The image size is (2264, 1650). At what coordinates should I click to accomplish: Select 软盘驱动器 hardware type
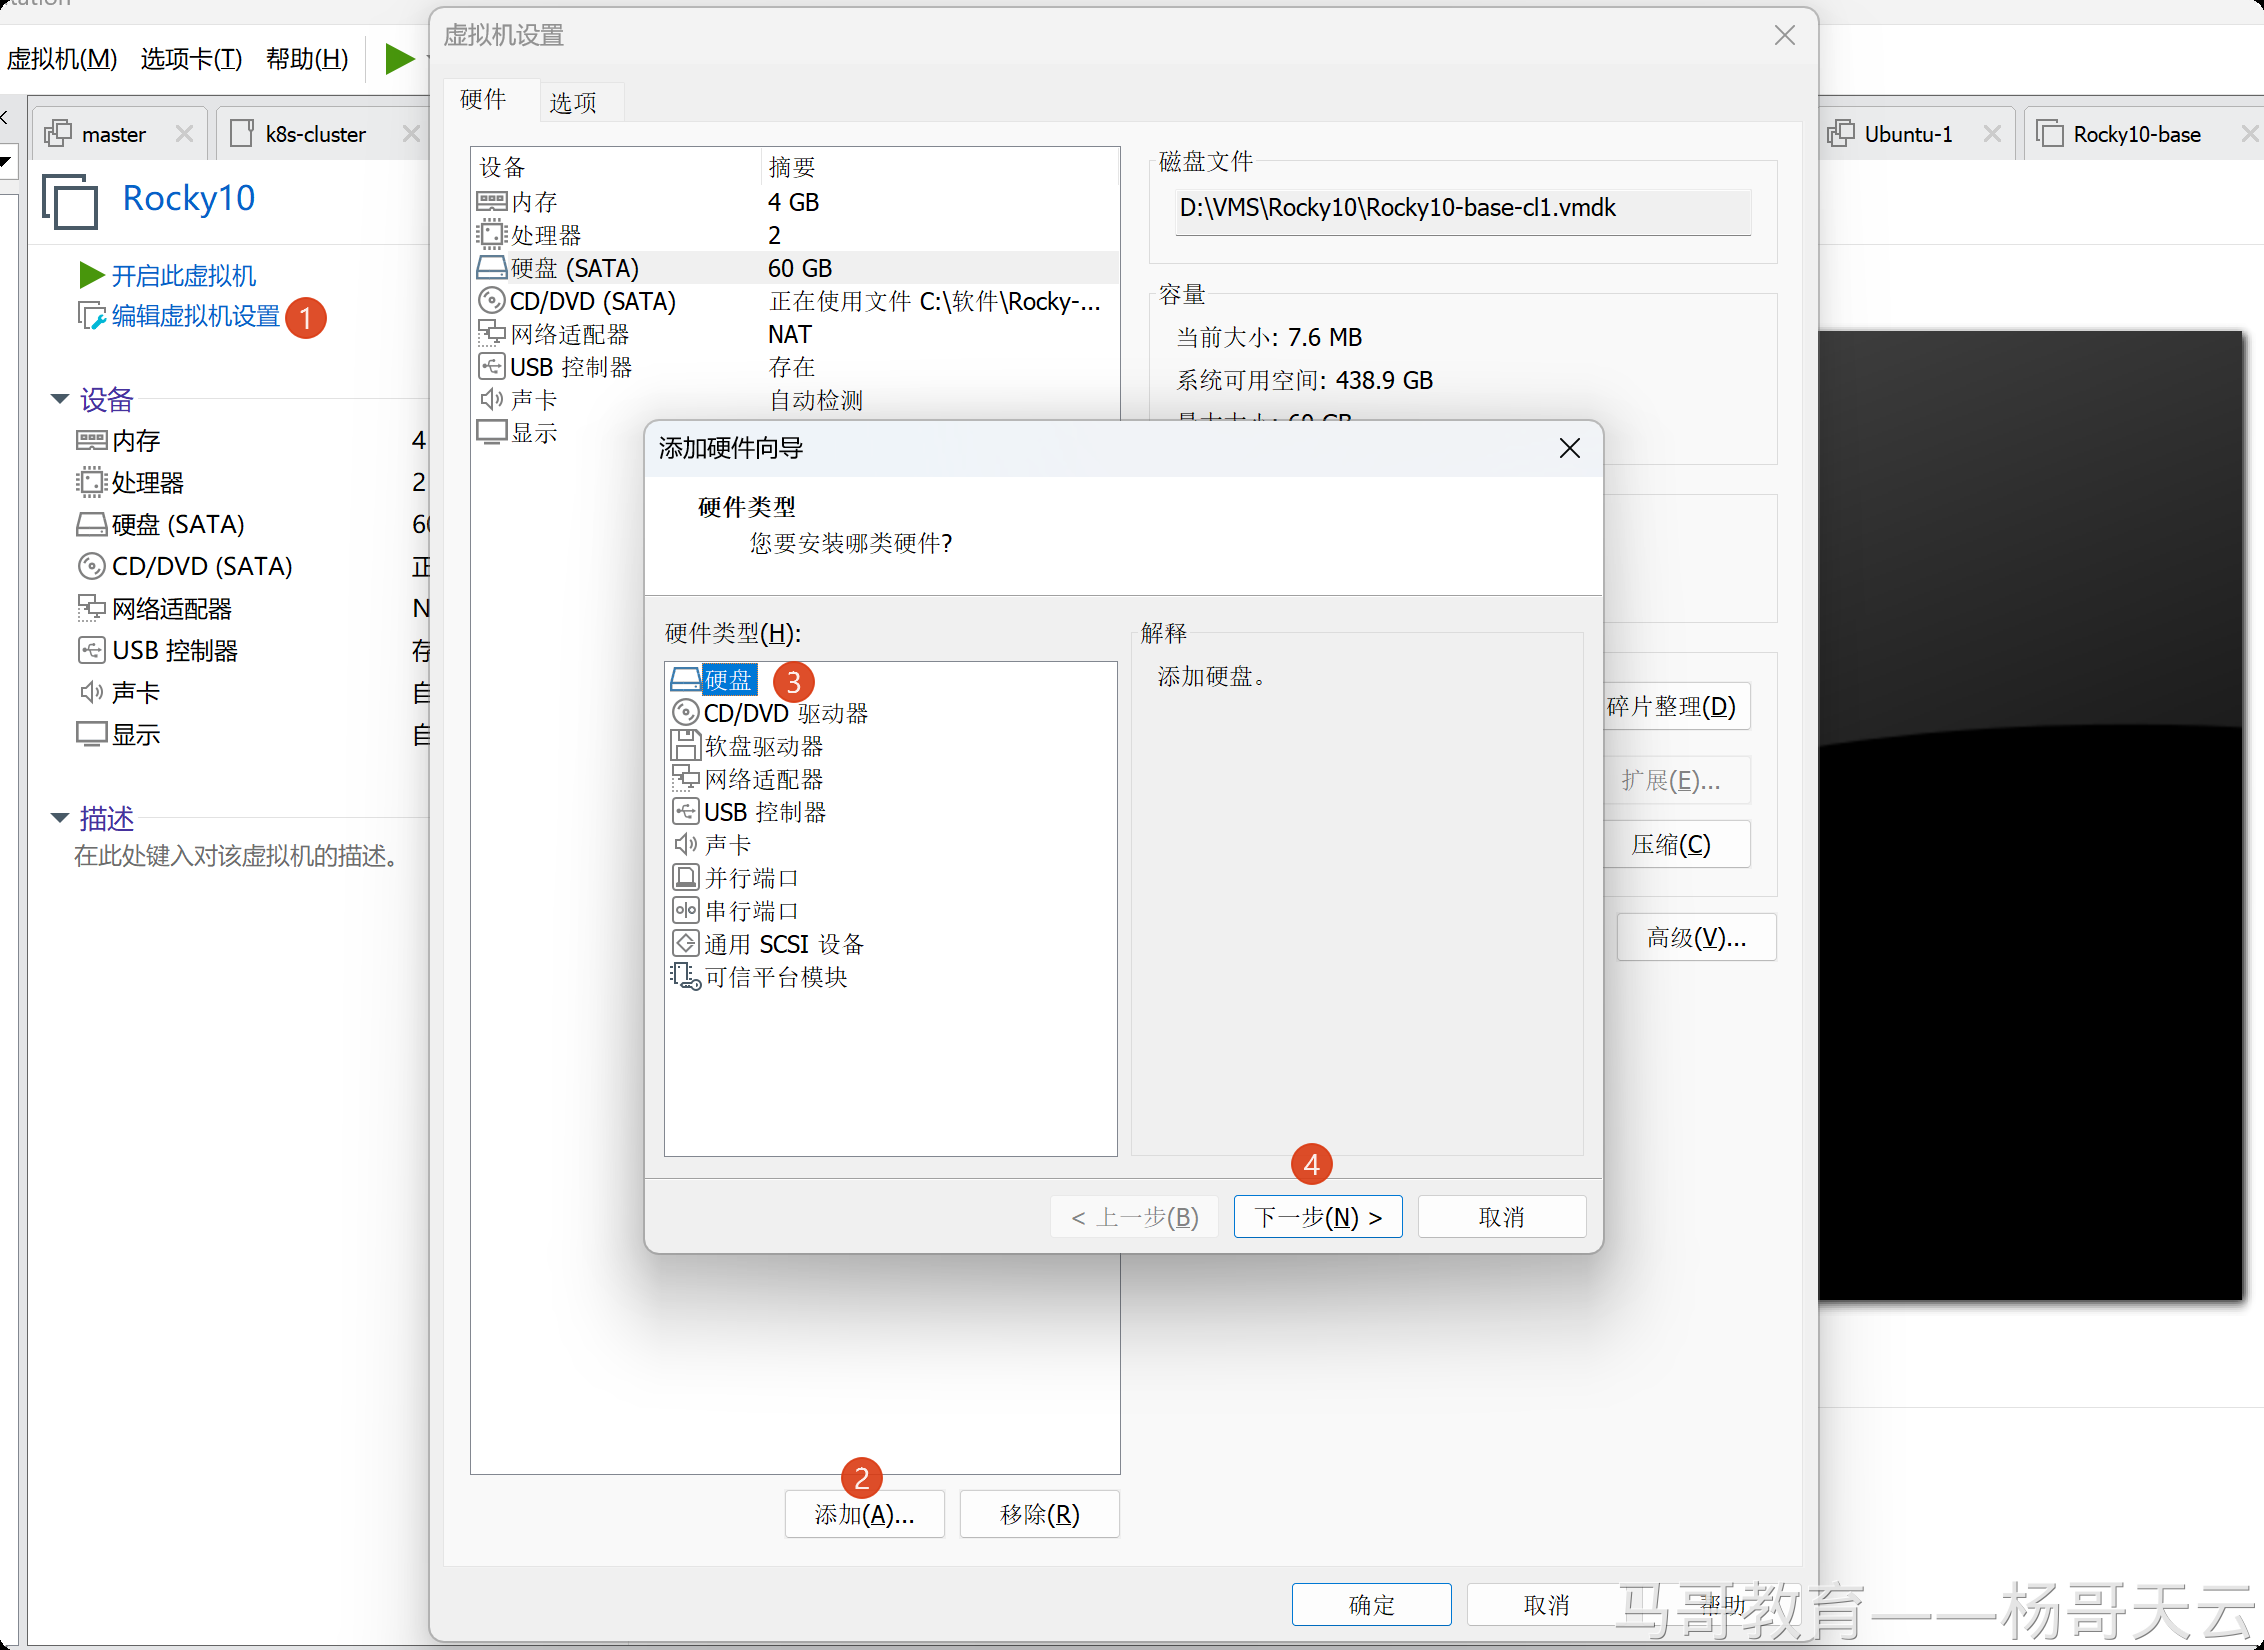coord(747,746)
